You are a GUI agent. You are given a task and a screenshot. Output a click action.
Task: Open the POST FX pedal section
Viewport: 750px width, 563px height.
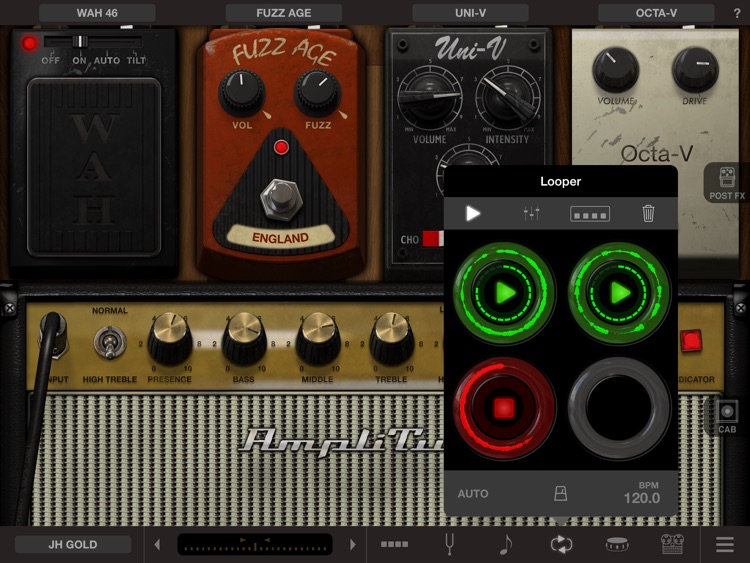[x=727, y=183]
